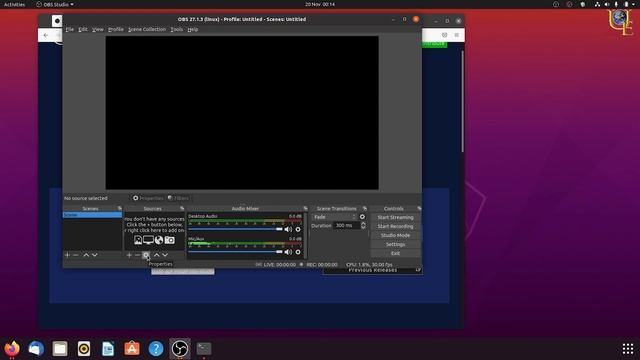Open Desktop Audio settings gear
The height and width of the screenshot is (360, 640).
pos(298,229)
